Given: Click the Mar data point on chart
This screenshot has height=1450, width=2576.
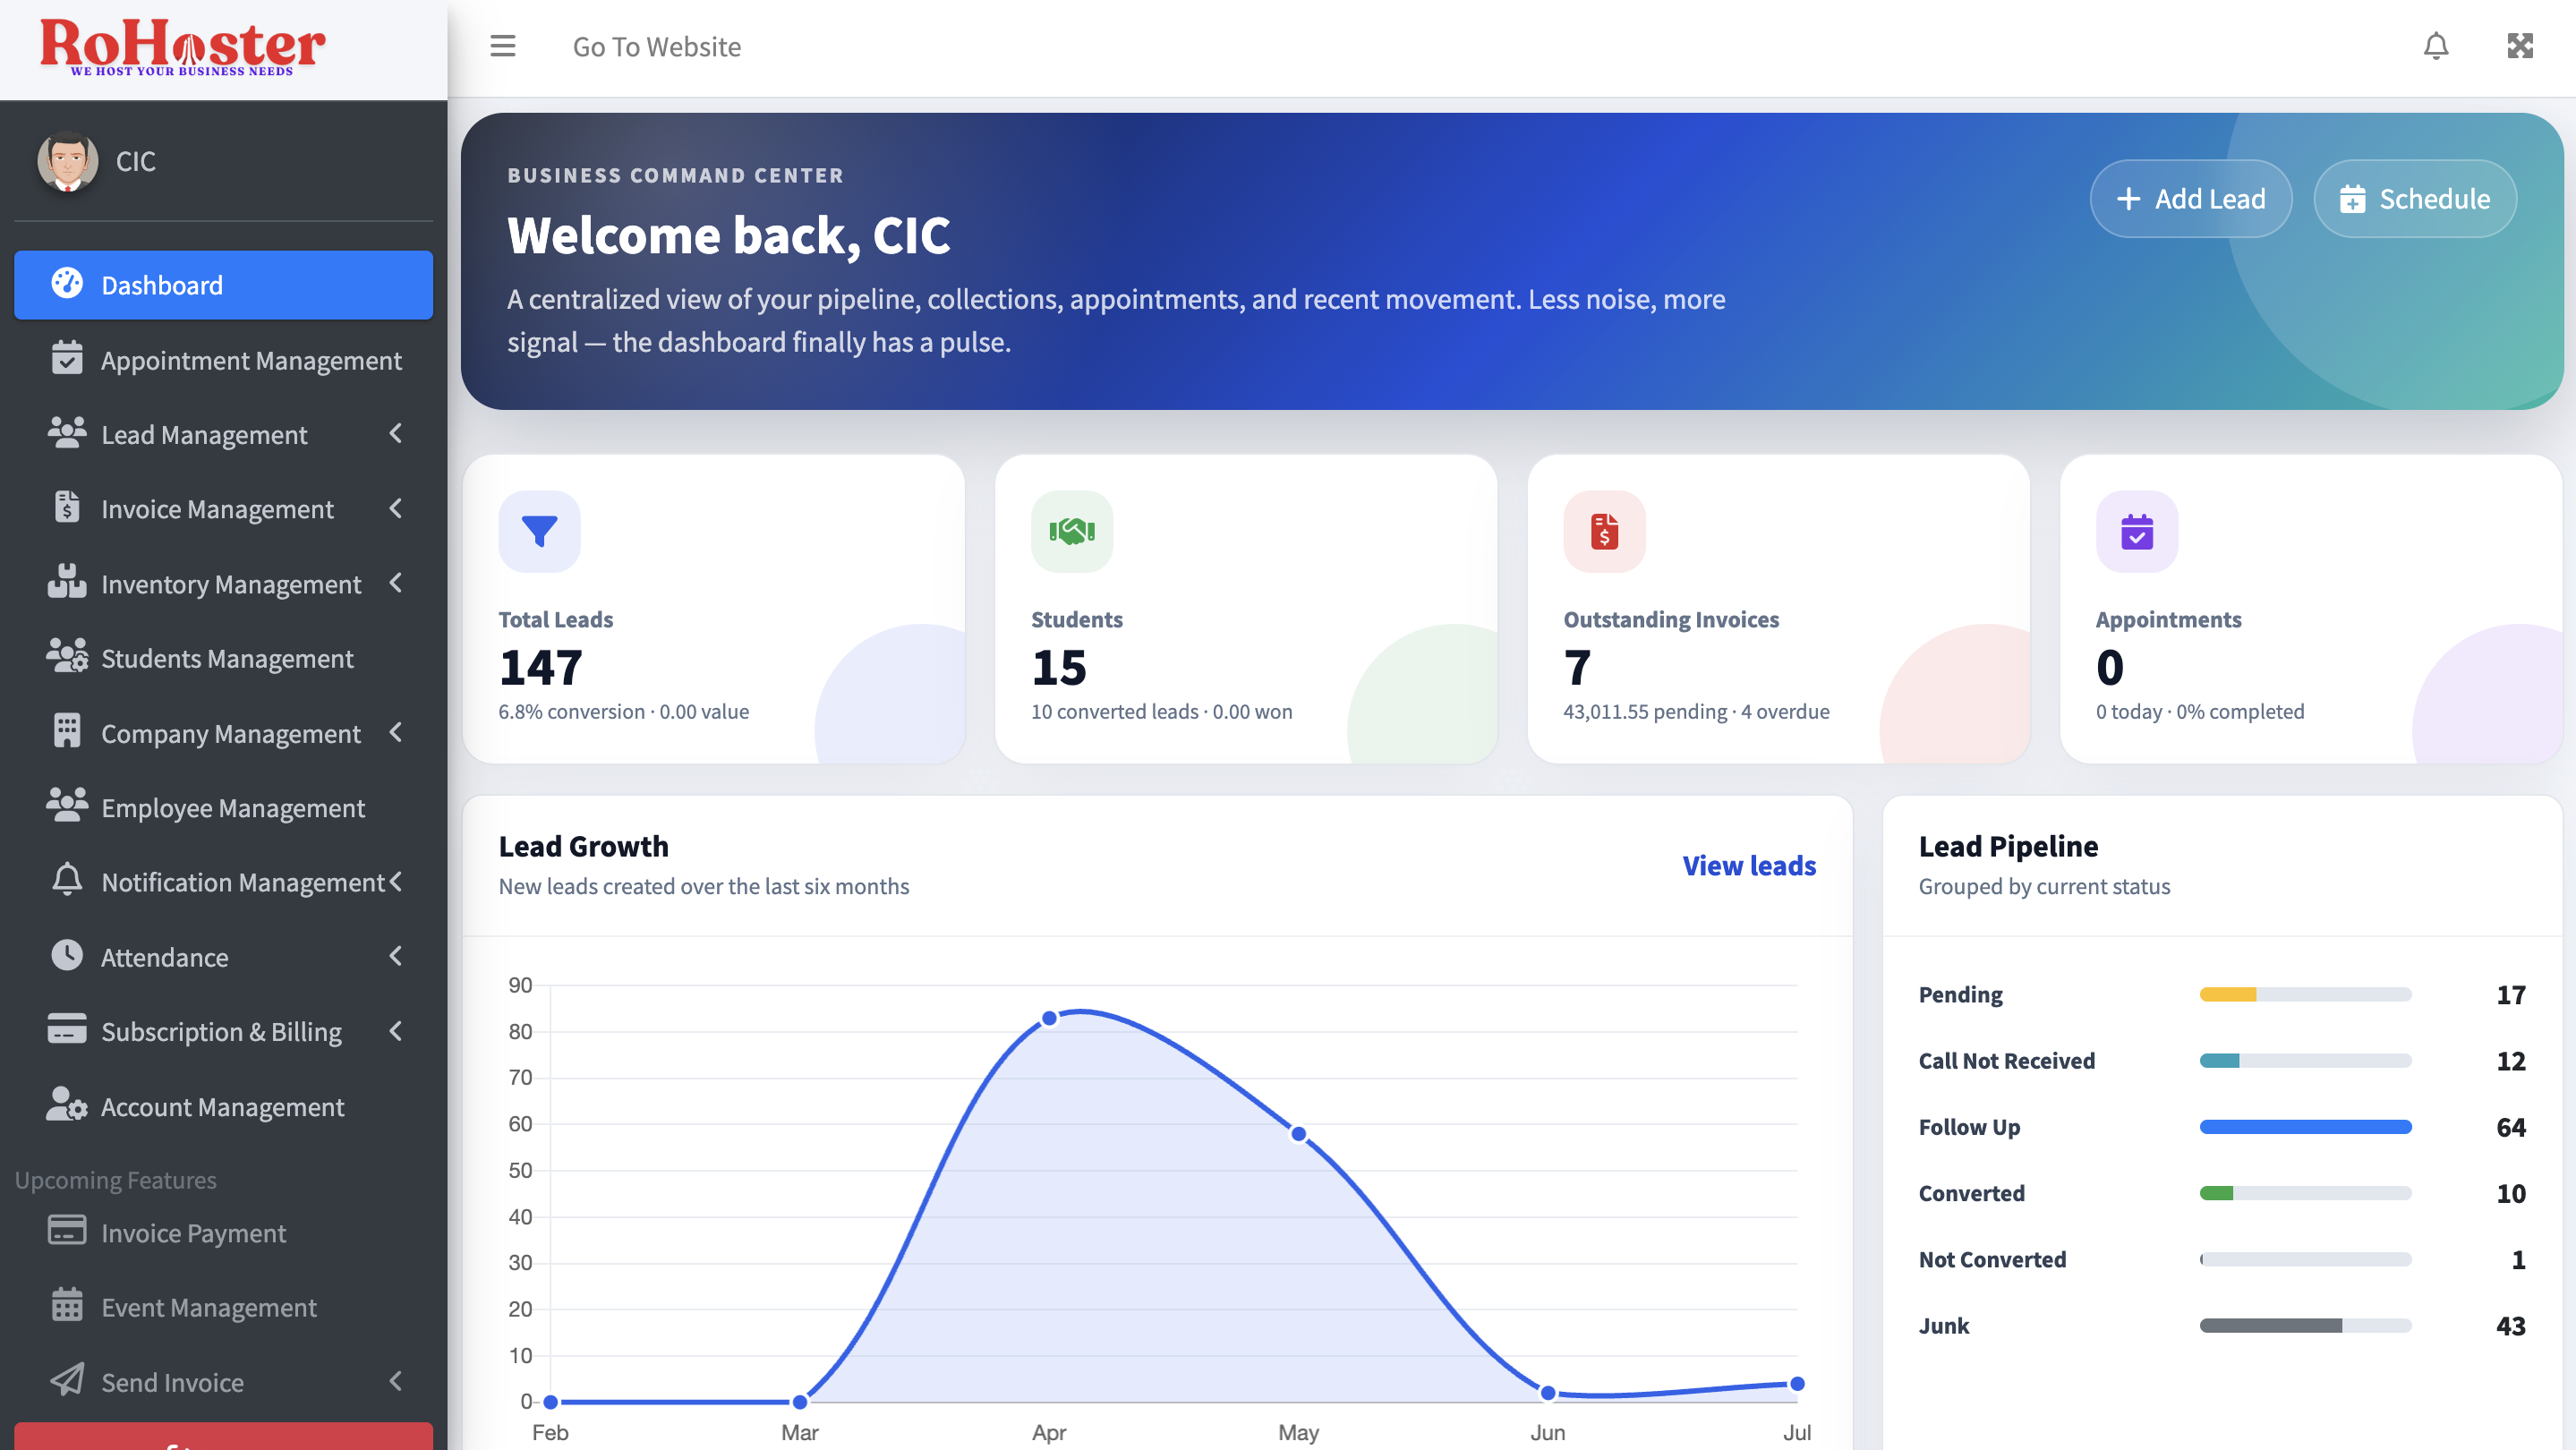Looking at the screenshot, I should (800, 1401).
